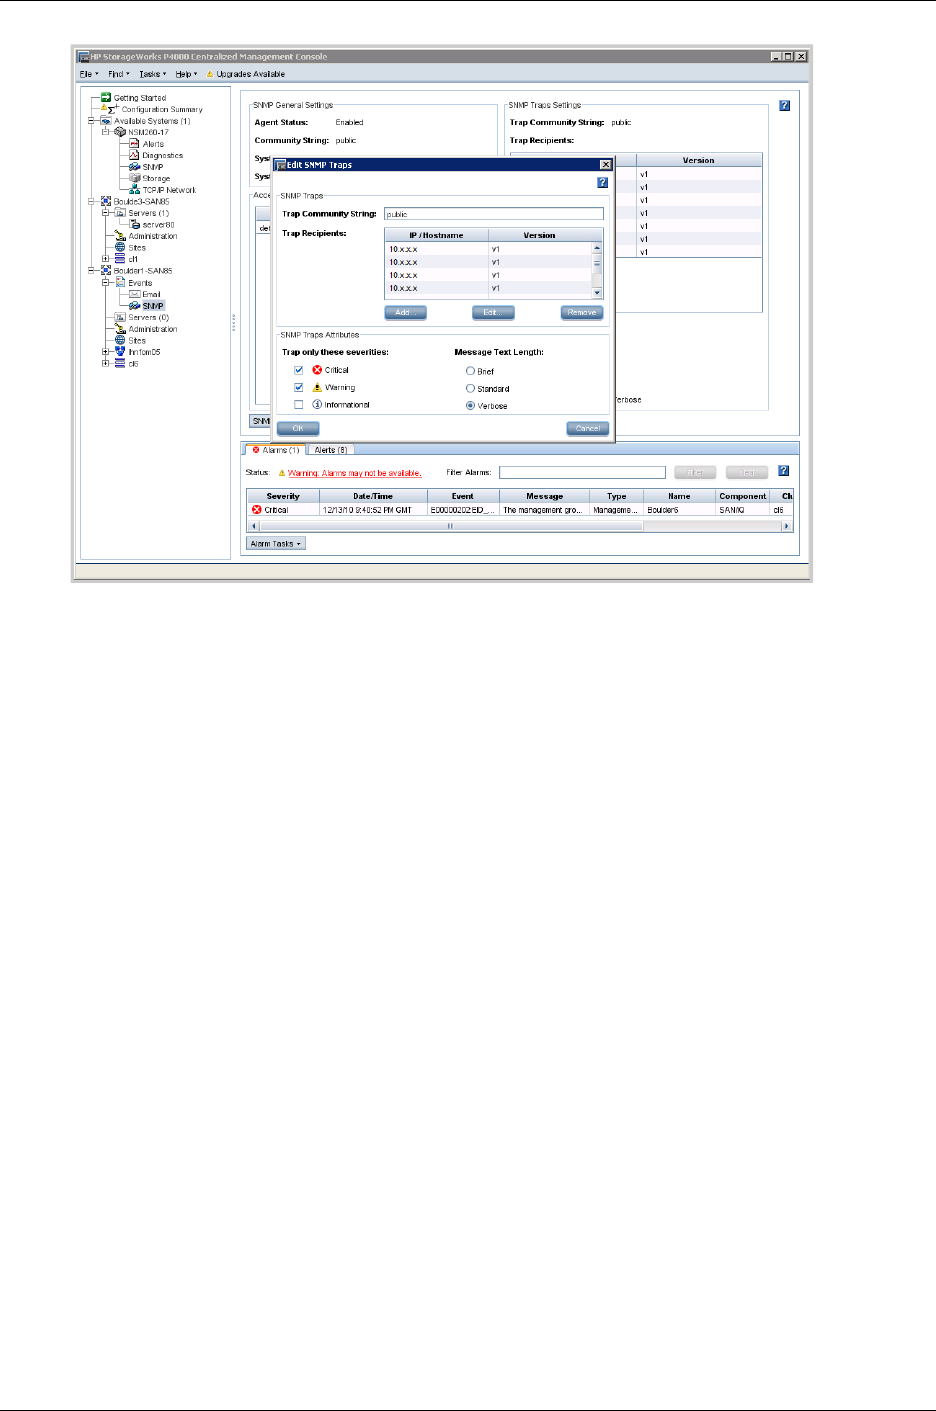Click the cl1 cluster icon

point(120,259)
